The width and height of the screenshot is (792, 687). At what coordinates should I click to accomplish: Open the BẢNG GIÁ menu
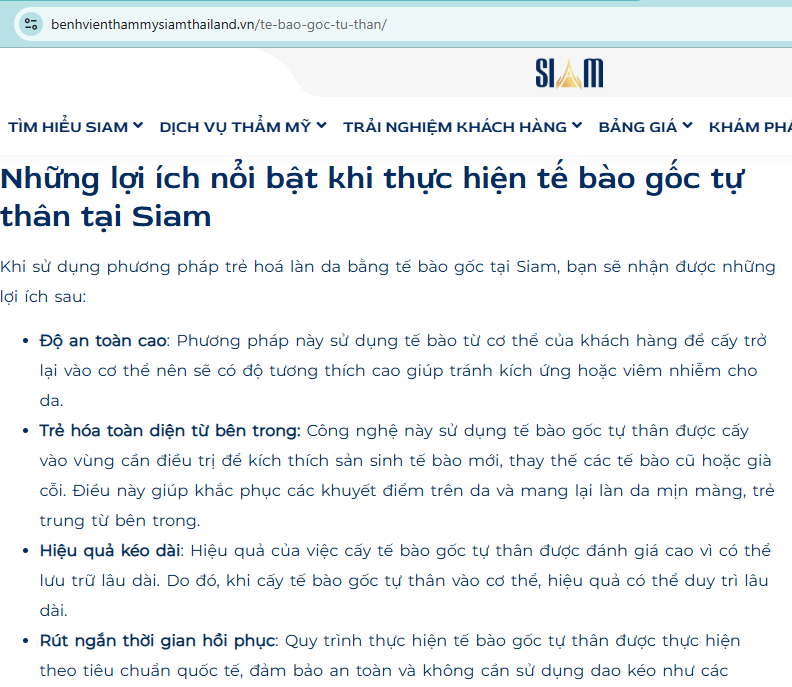coord(637,127)
